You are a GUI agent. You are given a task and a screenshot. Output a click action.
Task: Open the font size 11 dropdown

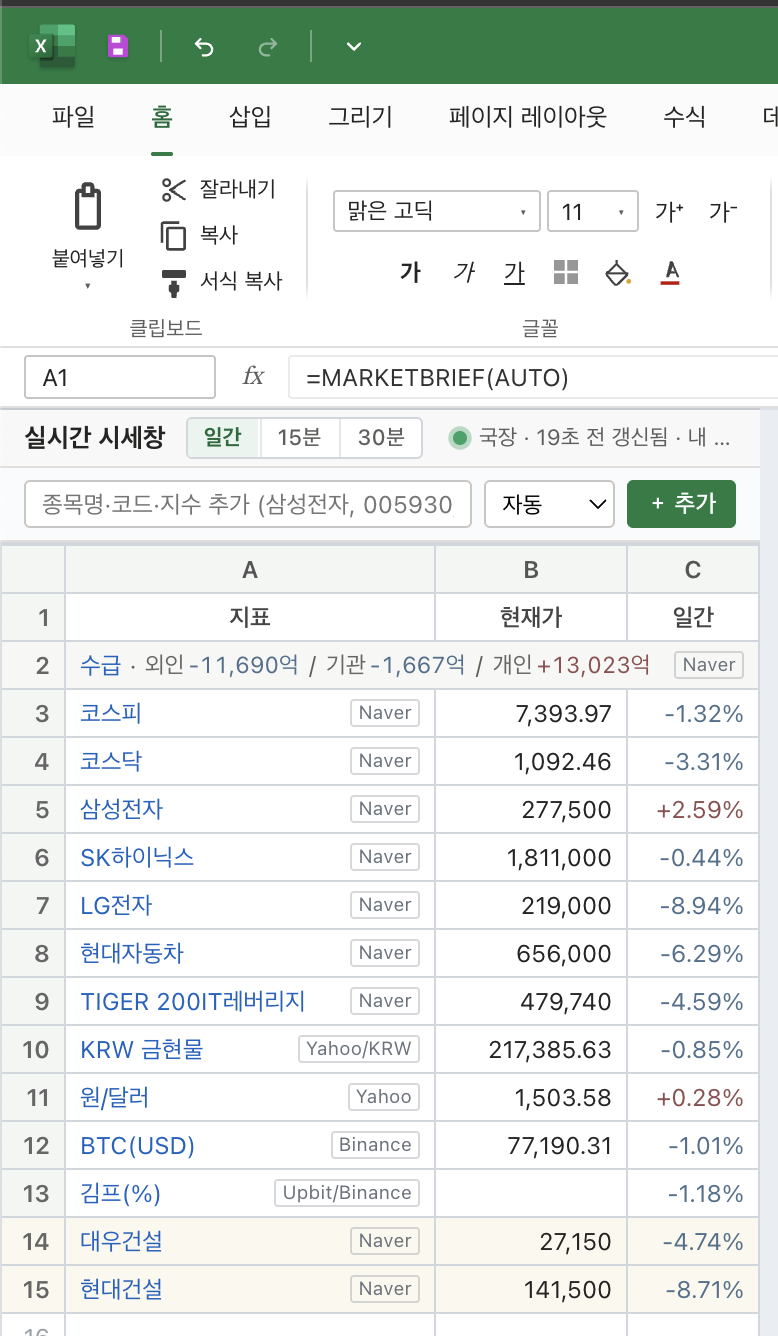click(593, 211)
